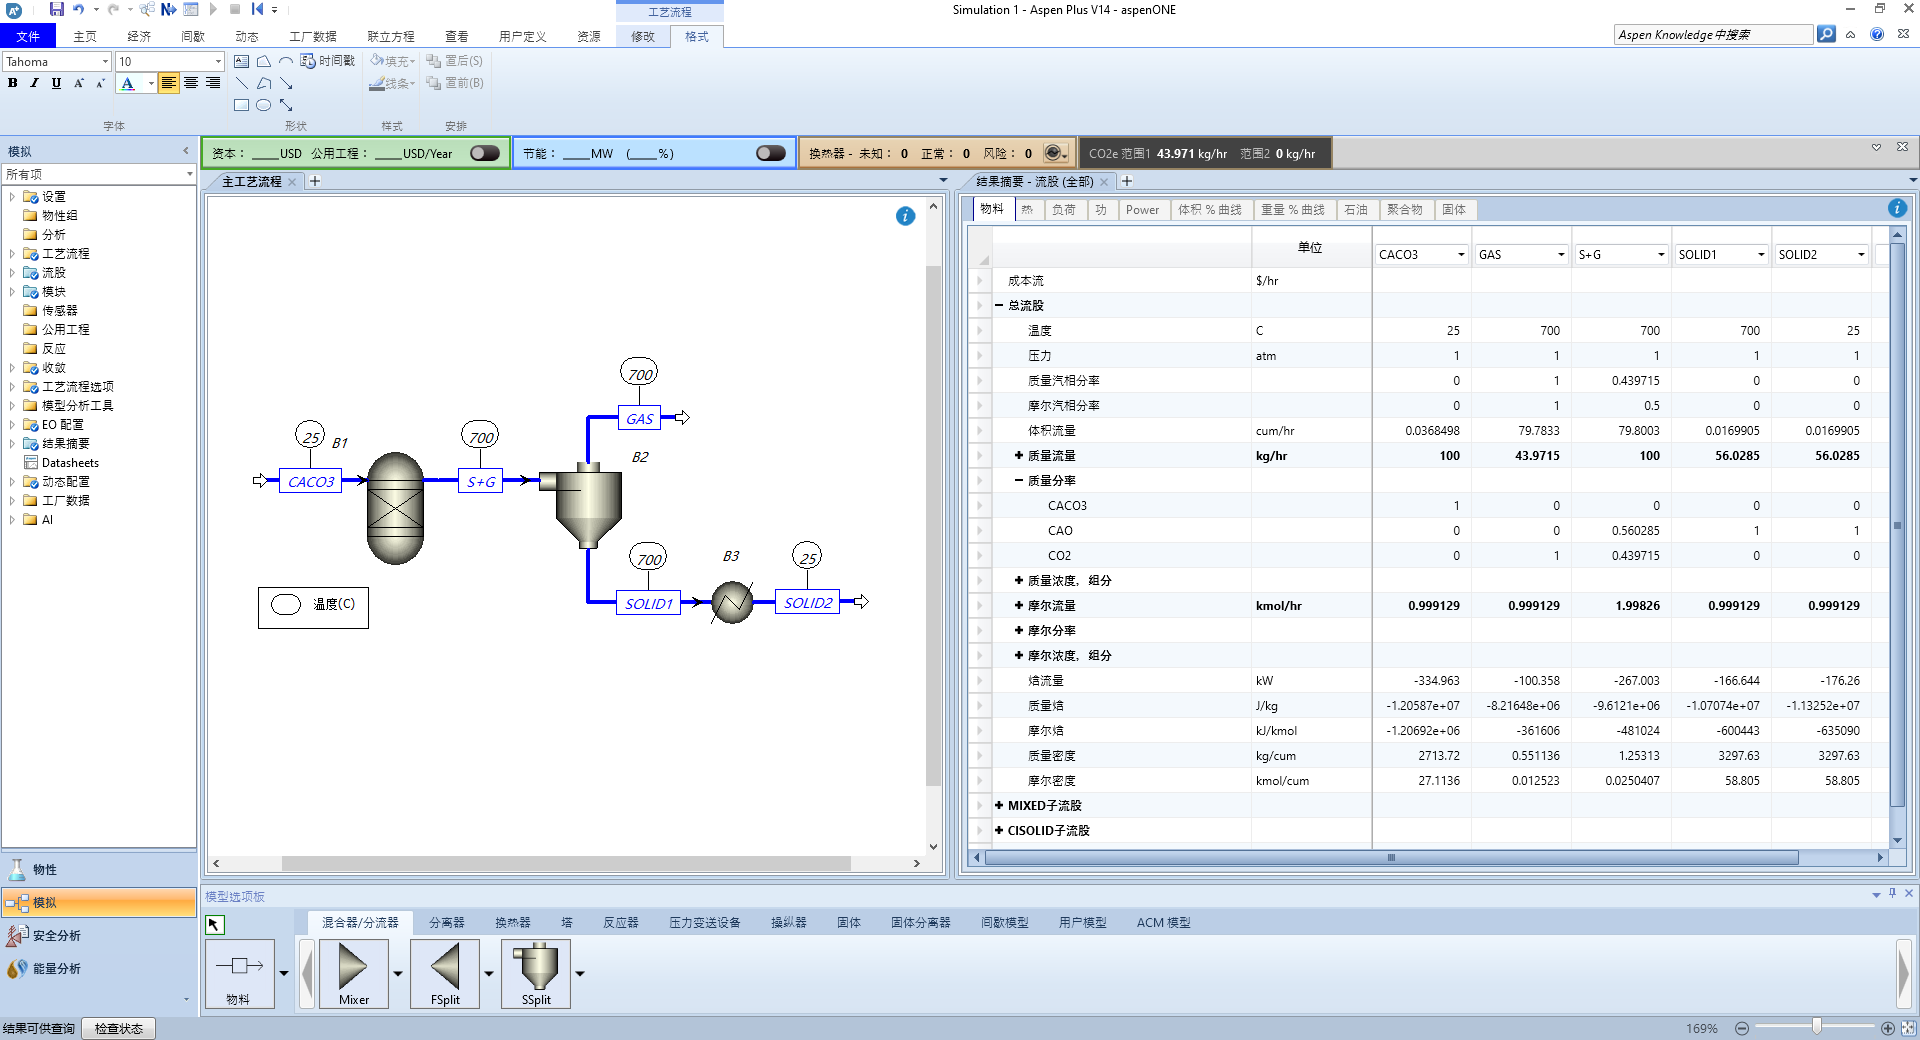Click the Mixer model icon
The image size is (1920, 1040).
coord(353,973)
